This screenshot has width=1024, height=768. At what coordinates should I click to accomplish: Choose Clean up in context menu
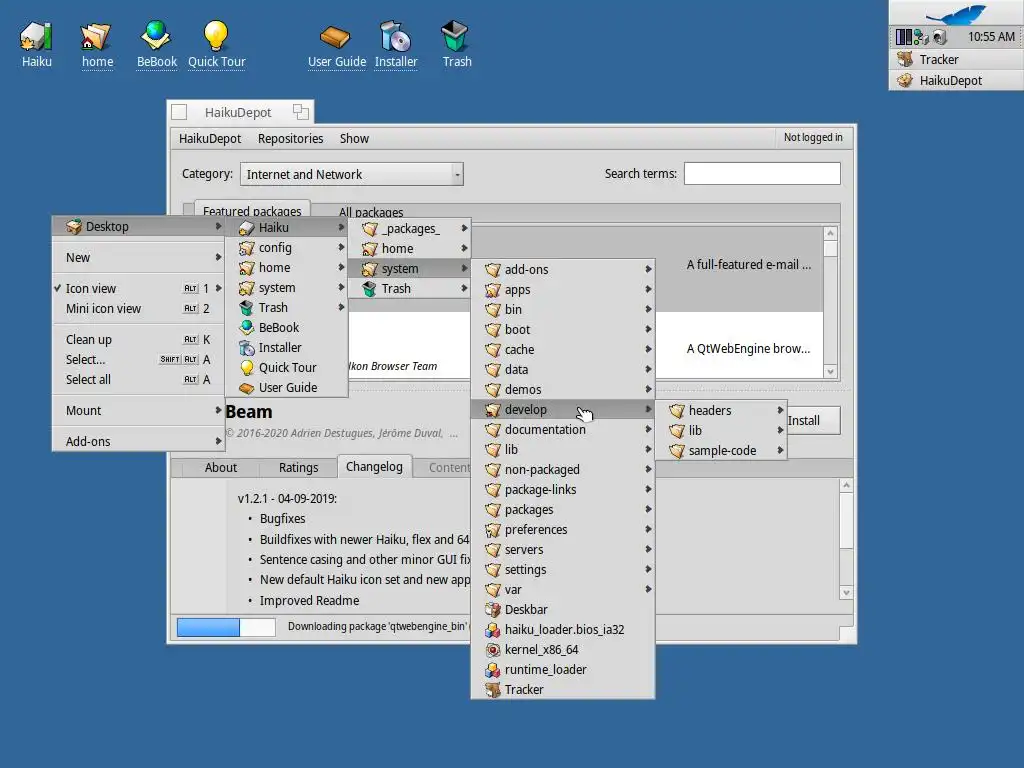pos(138,340)
